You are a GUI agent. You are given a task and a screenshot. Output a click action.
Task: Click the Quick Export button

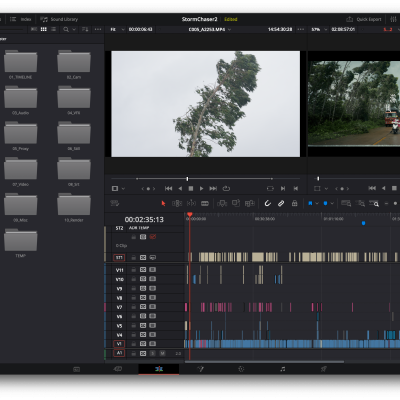[x=364, y=19]
